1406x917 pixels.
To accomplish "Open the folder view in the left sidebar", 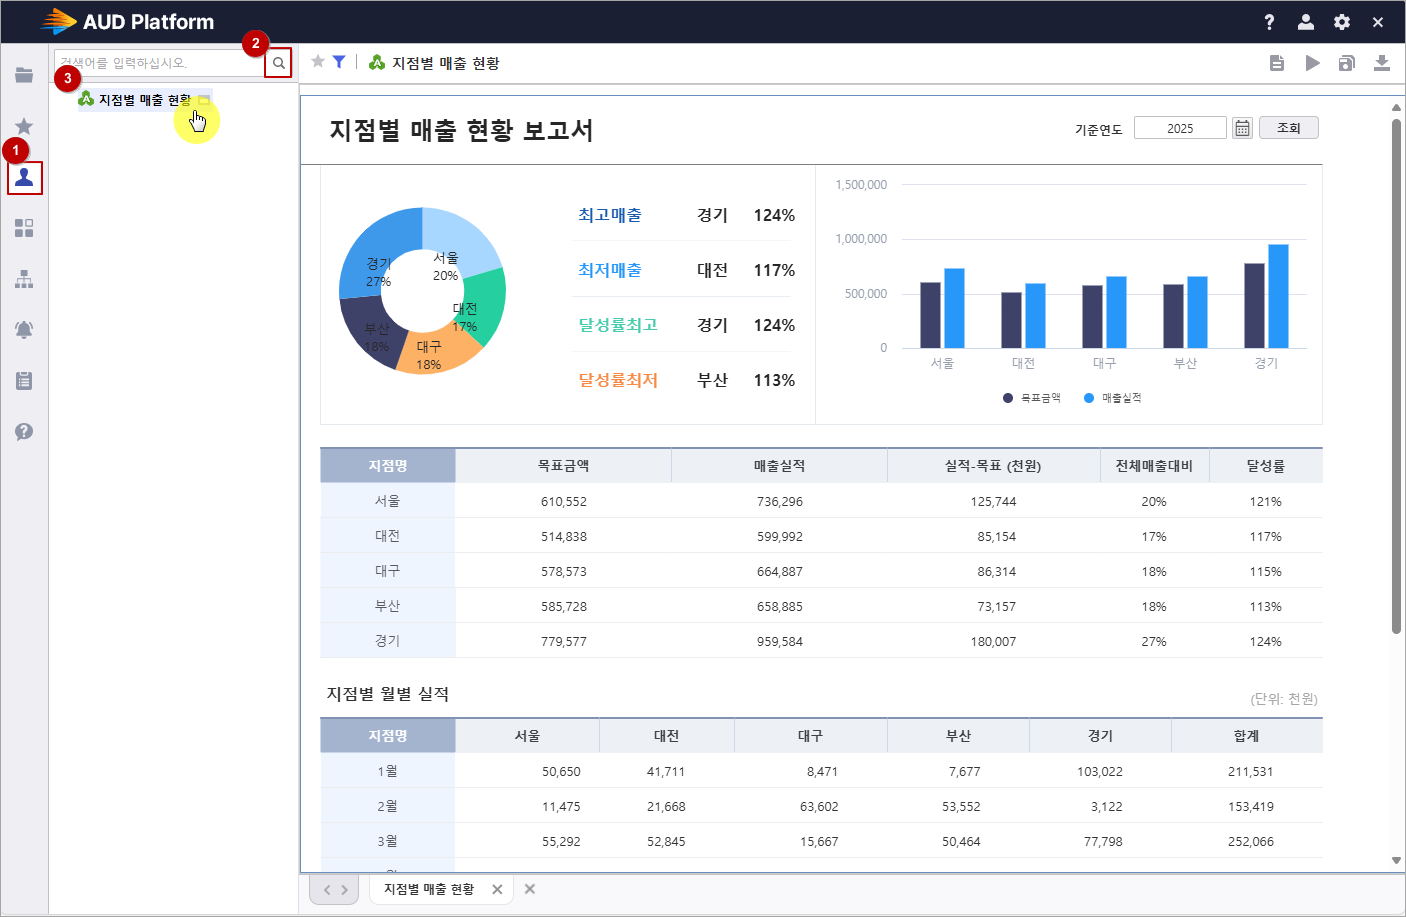I will tap(24, 75).
